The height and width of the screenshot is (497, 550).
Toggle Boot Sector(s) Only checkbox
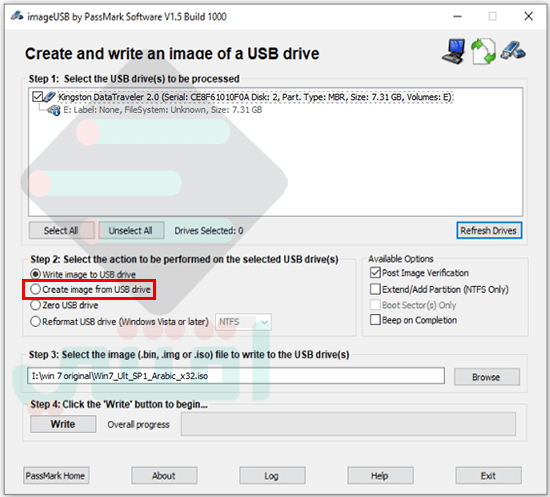[x=375, y=305]
